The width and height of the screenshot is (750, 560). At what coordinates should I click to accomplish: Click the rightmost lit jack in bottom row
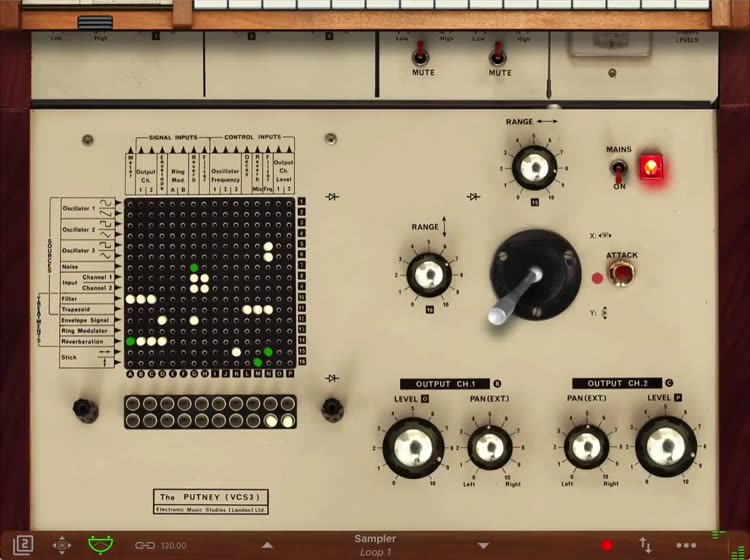287,421
